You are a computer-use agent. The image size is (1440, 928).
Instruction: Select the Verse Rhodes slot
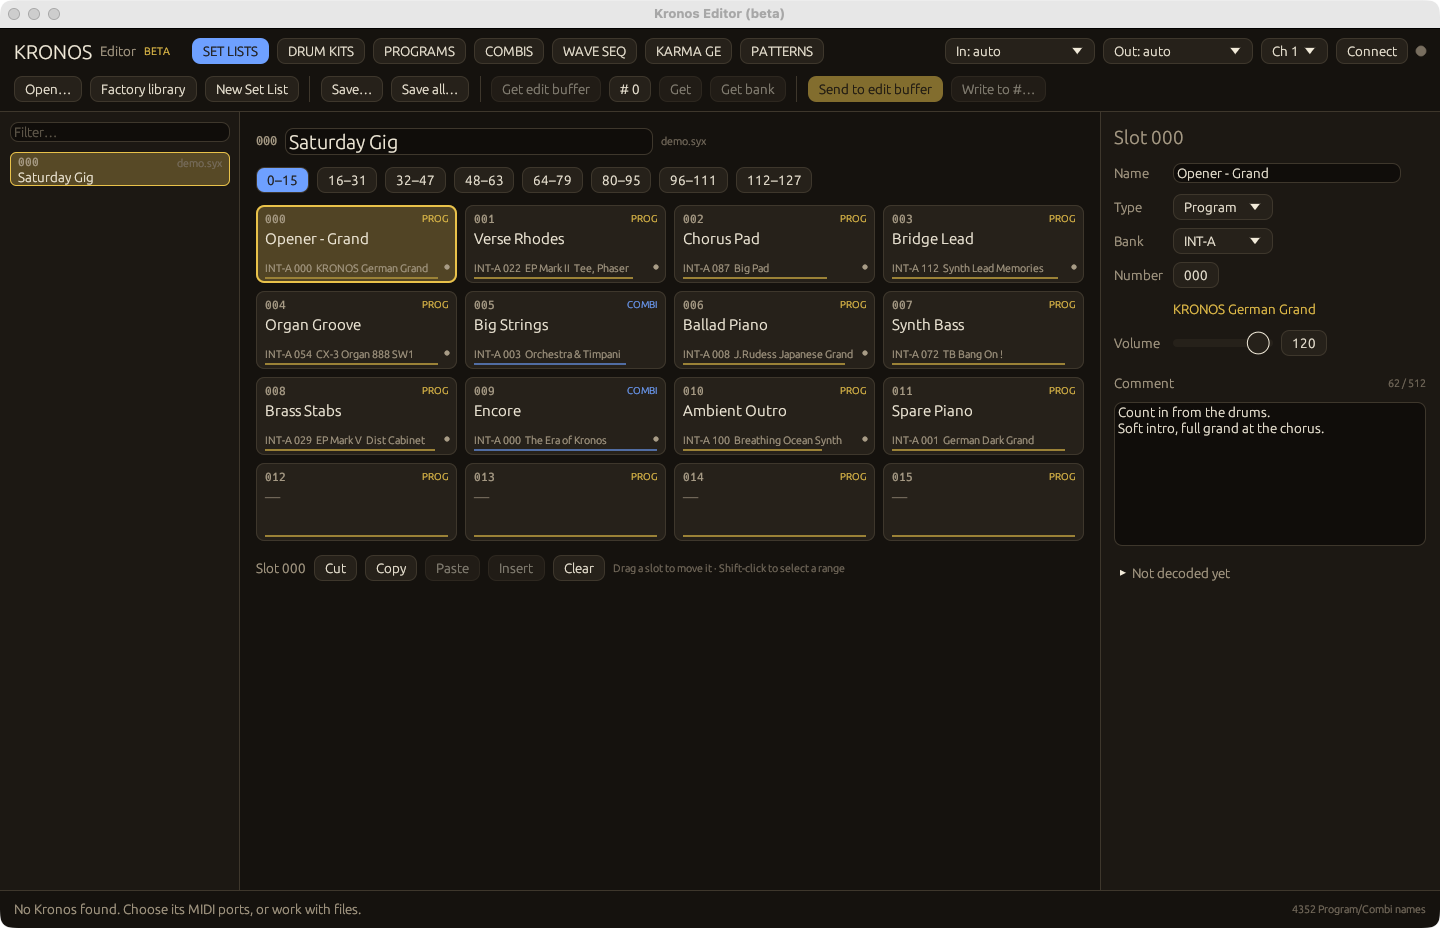tap(565, 244)
